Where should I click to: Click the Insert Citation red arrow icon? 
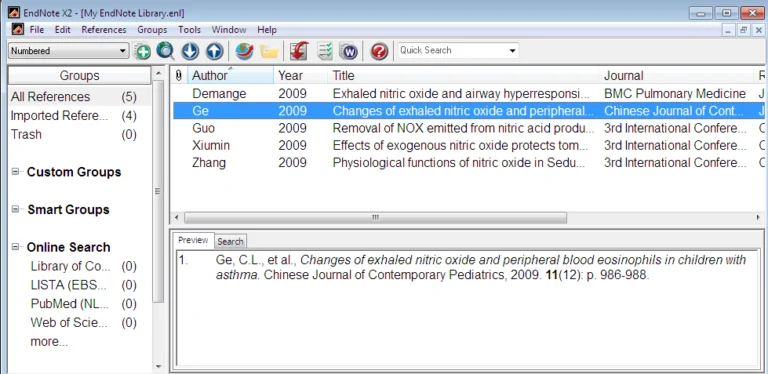(x=299, y=51)
